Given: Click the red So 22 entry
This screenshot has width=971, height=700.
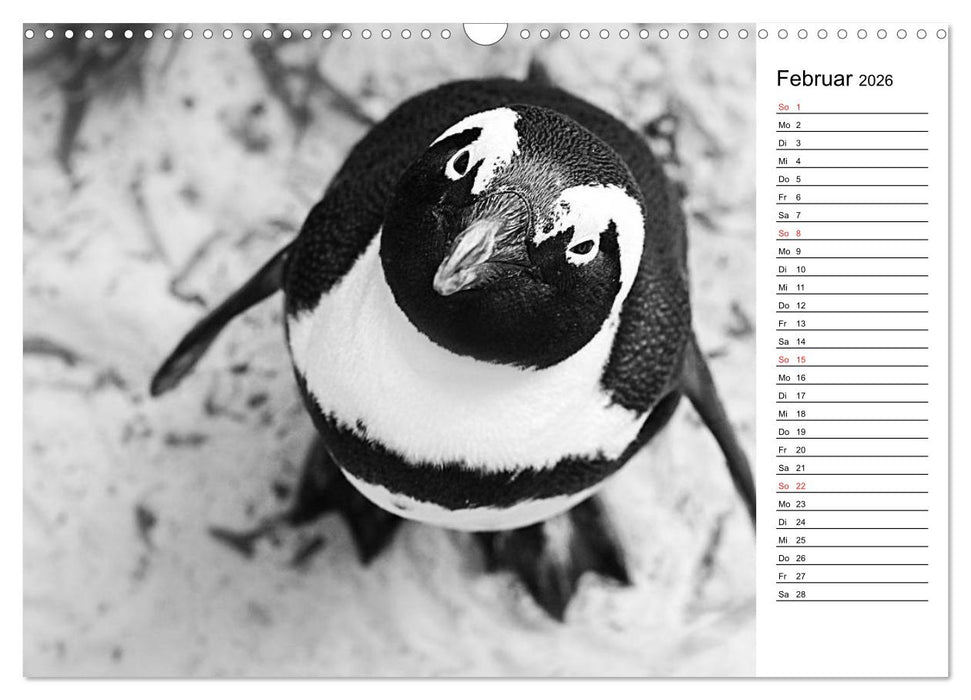Looking at the screenshot, I should [851, 486].
